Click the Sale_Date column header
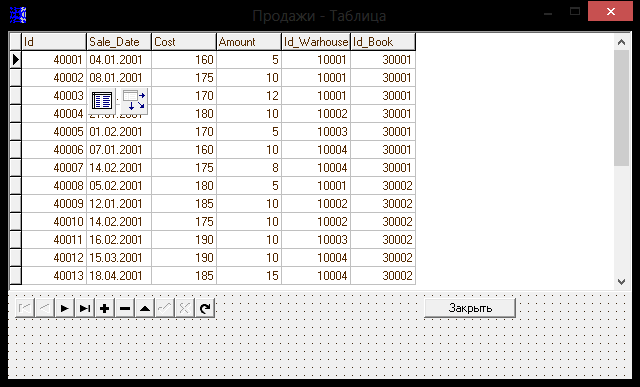The image size is (640, 387). pyautogui.click(x=119, y=42)
